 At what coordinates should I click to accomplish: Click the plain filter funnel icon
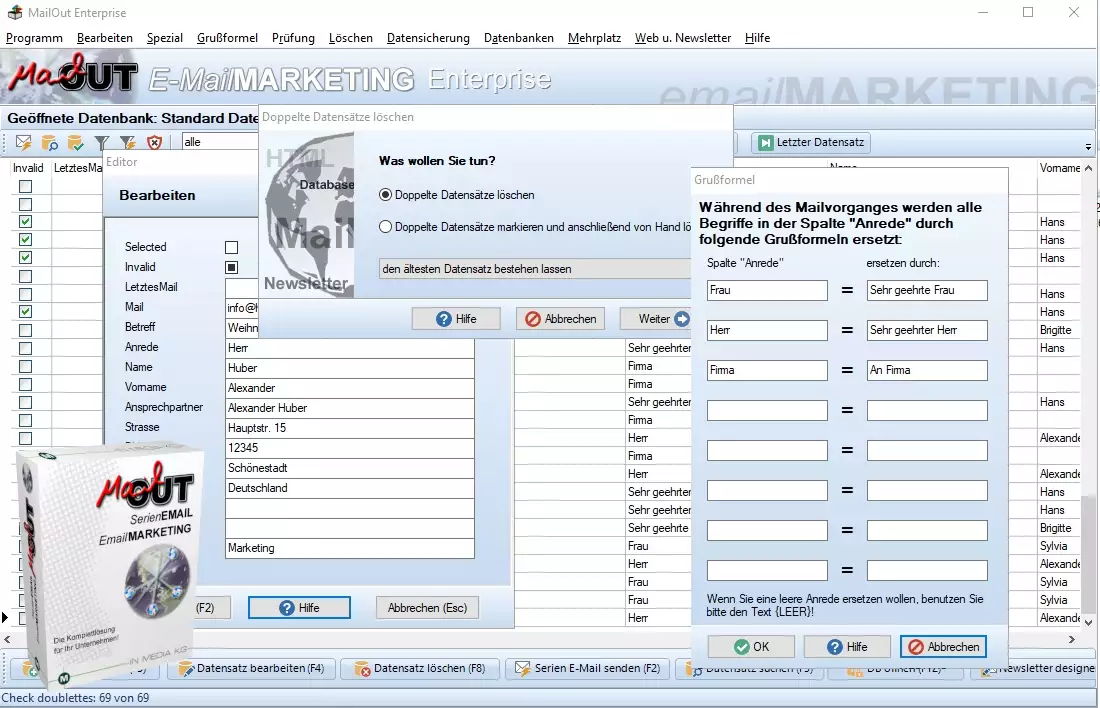pos(102,142)
